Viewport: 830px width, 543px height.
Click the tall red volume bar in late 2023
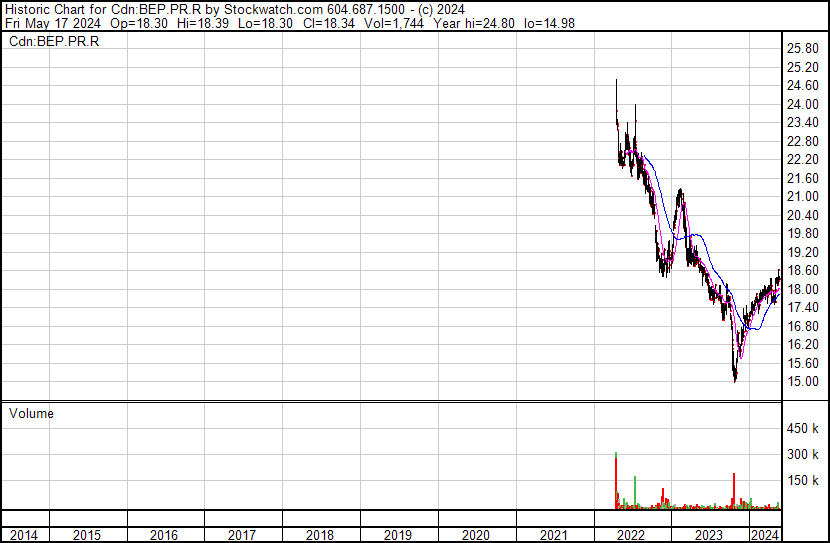pyautogui.click(x=734, y=491)
